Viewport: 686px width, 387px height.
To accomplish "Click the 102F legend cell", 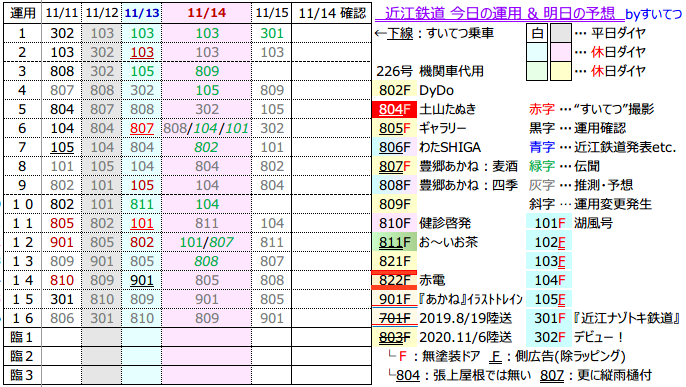I will tap(549, 242).
